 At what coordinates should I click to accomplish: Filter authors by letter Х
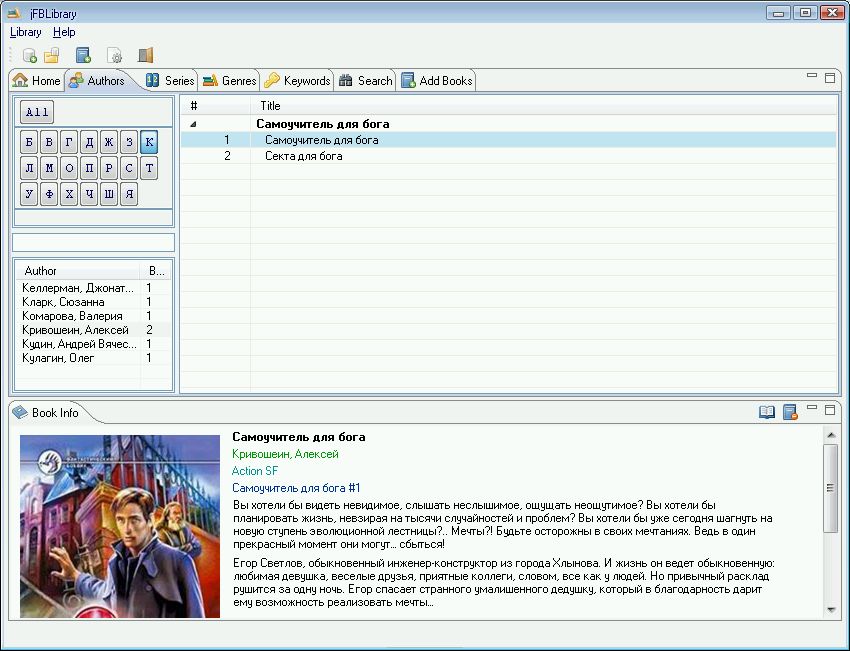click(x=69, y=194)
